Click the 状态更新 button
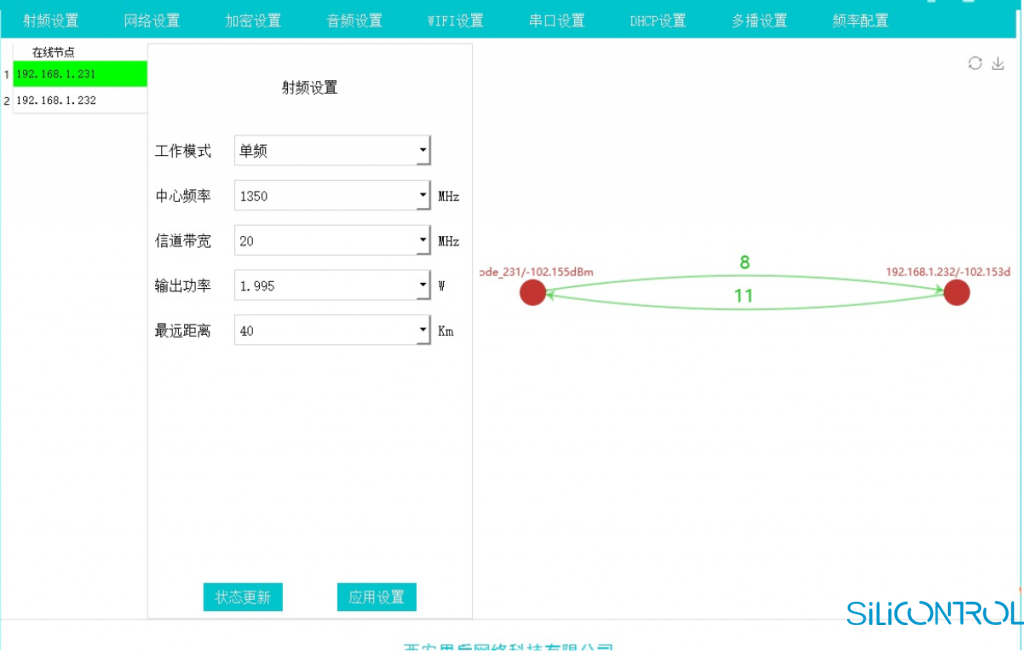1024x657 pixels. click(x=243, y=597)
